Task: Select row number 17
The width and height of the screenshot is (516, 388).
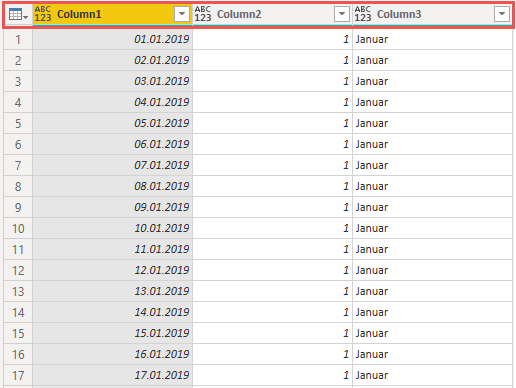Action: tap(18, 375)
